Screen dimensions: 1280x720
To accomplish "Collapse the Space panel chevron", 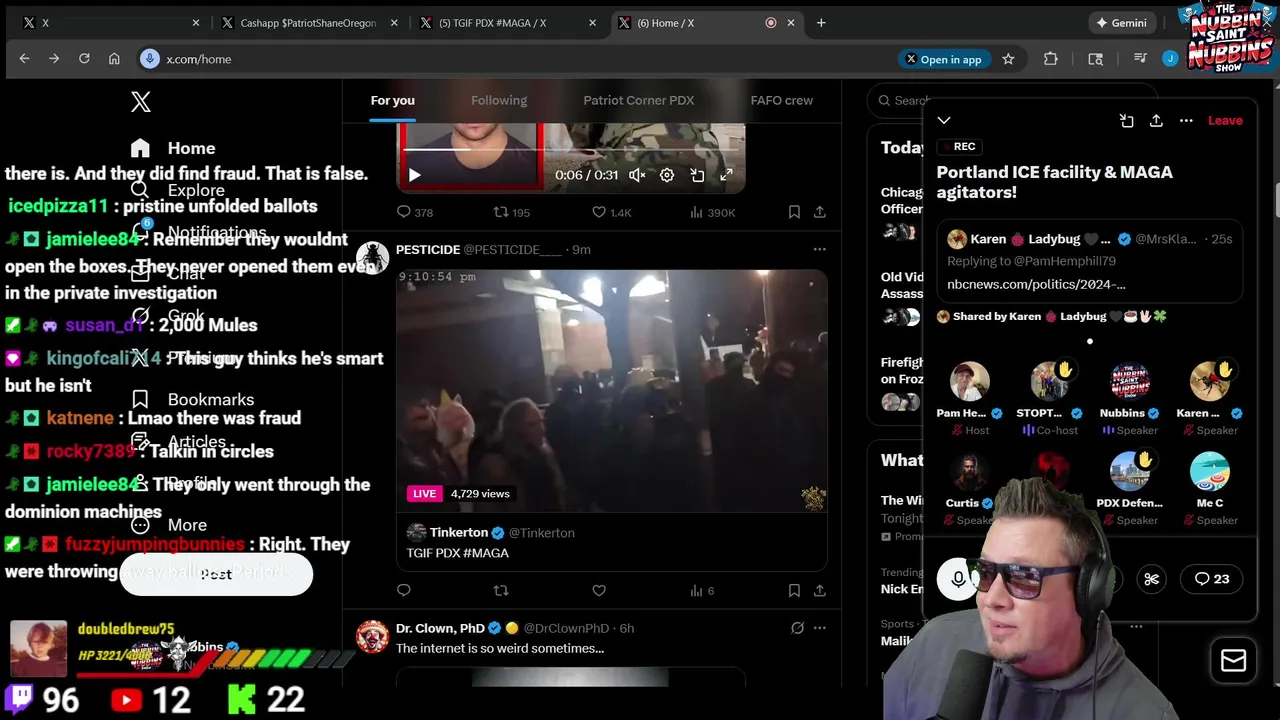I will click(x=944, y=120).
